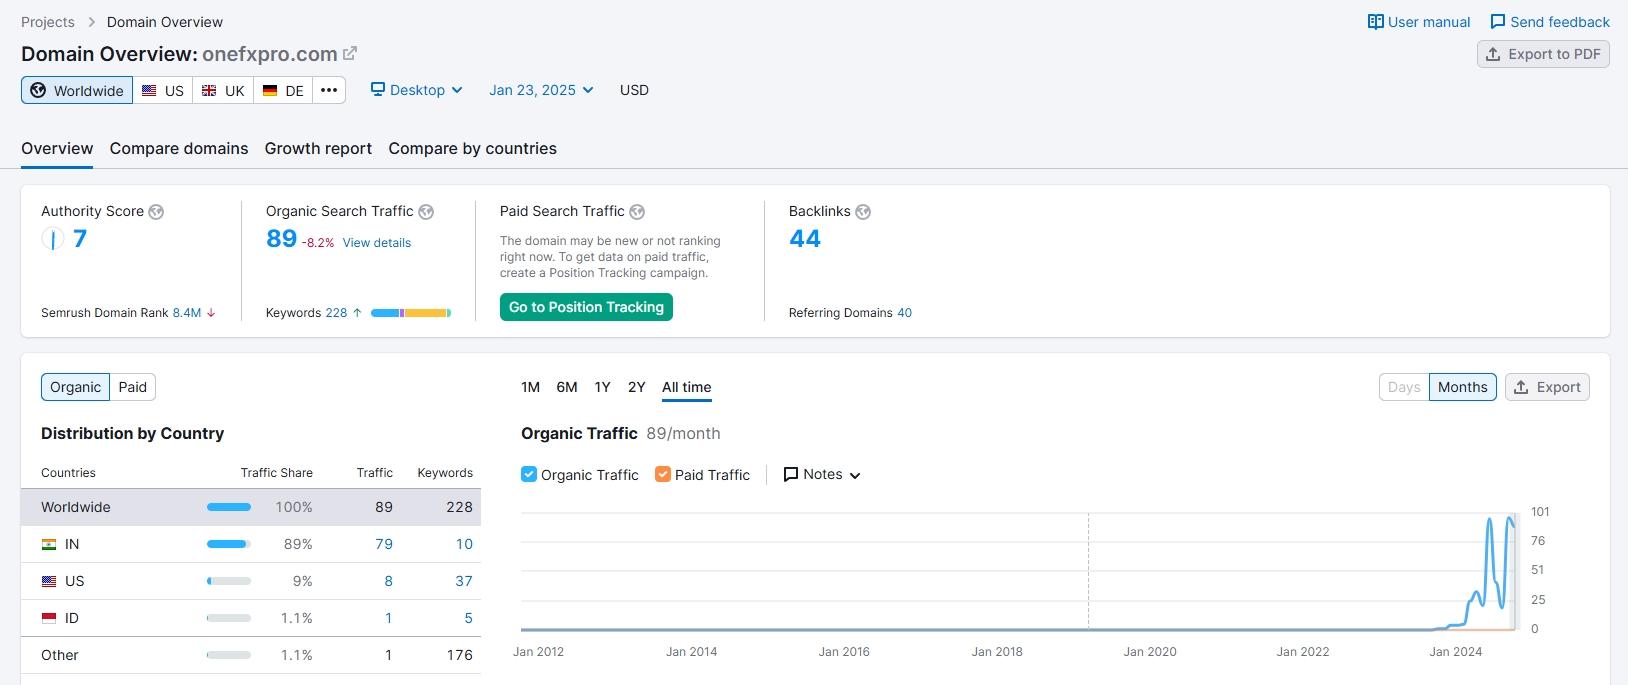Click the Backlinks 44 value
The width and height of the screenshot is (1628, 685).
805,239
